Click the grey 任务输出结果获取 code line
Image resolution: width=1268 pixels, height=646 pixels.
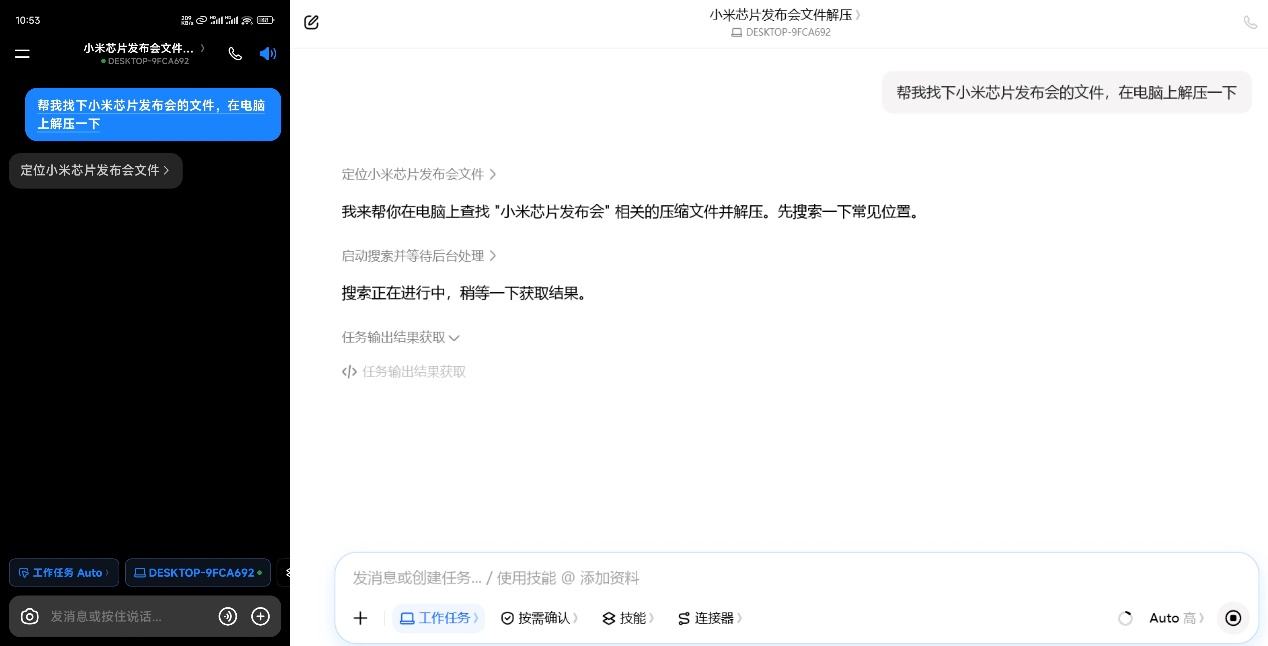point(404,372)
